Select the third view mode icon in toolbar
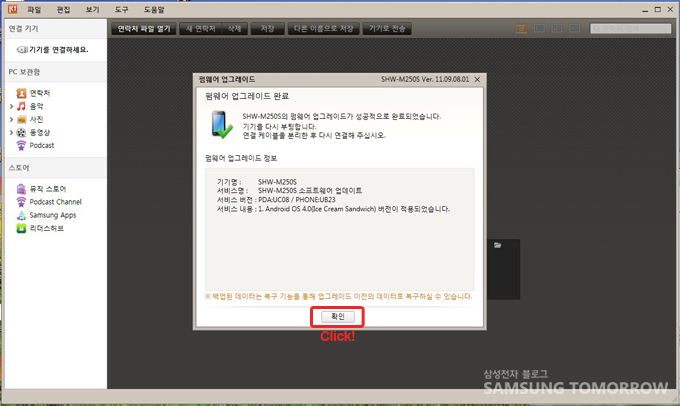The image size is (680, 406). (557, 29)
